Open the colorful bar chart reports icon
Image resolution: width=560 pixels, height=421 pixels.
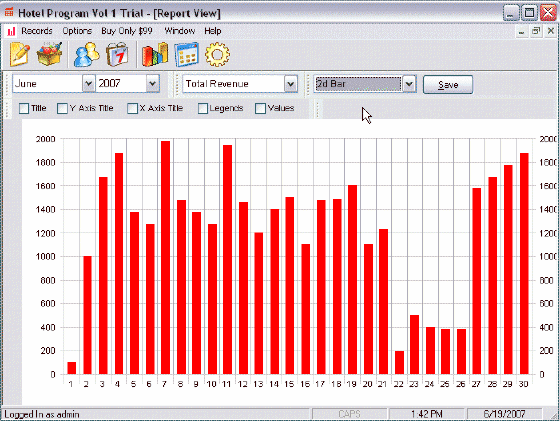(155, 55)
